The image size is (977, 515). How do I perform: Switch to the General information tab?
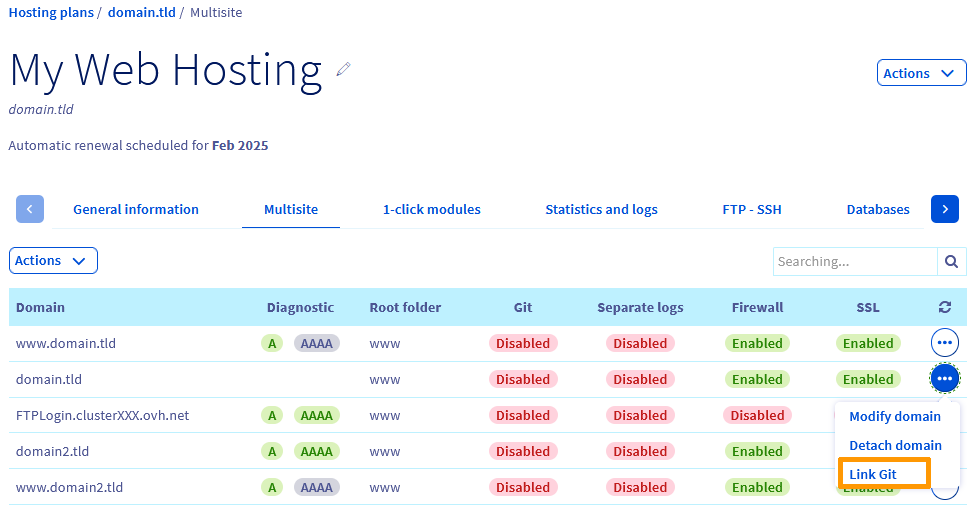[x=136, y=209]
